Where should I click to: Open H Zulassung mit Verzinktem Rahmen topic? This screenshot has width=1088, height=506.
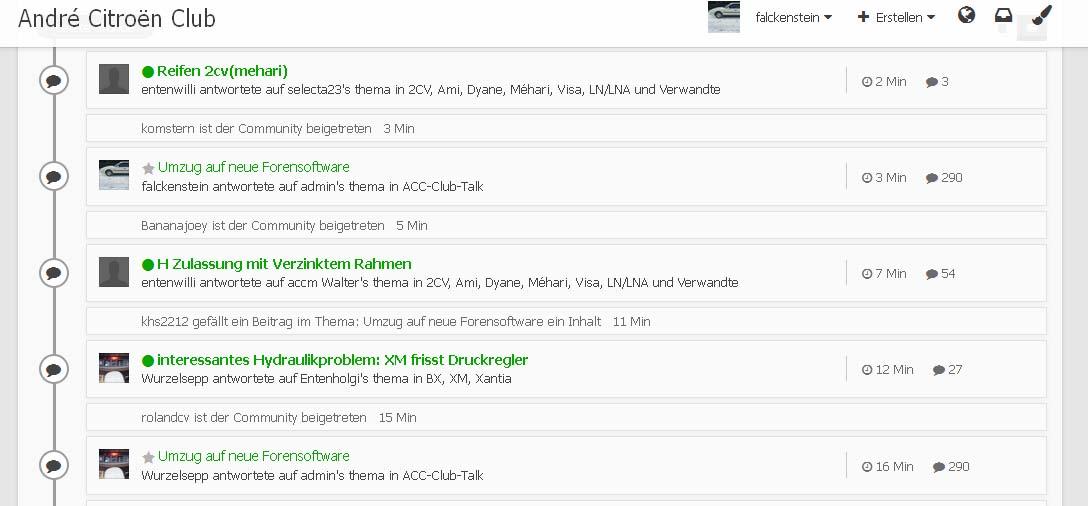[284, 264]
